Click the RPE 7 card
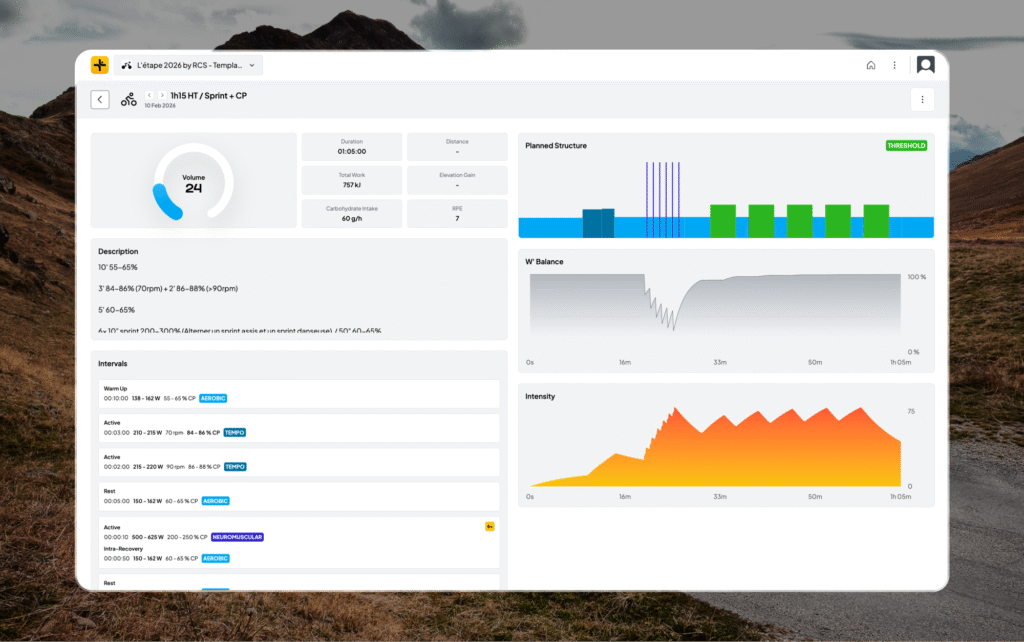Screen dimensions: 1024x642 click(457, 212)
